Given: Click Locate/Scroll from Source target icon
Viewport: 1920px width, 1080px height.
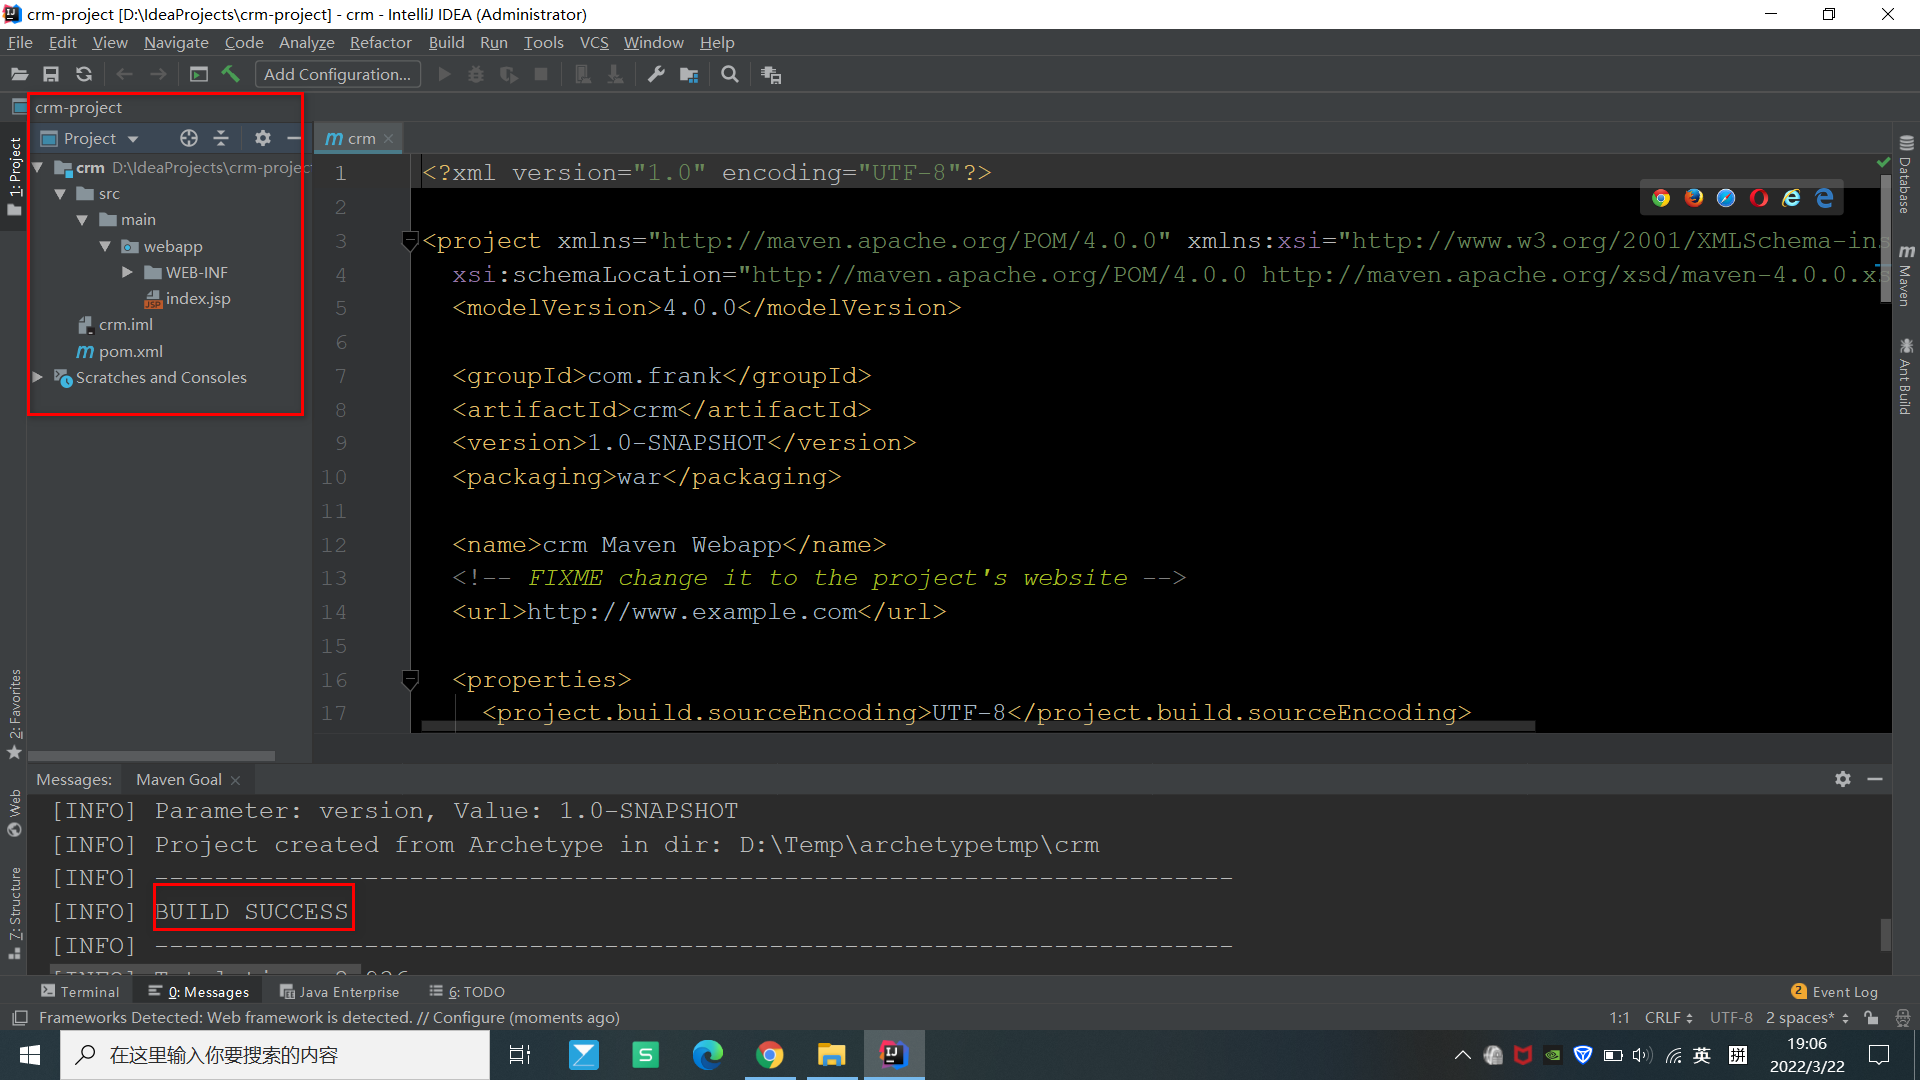Looking at the screenshot, I should tap(189, 138).
